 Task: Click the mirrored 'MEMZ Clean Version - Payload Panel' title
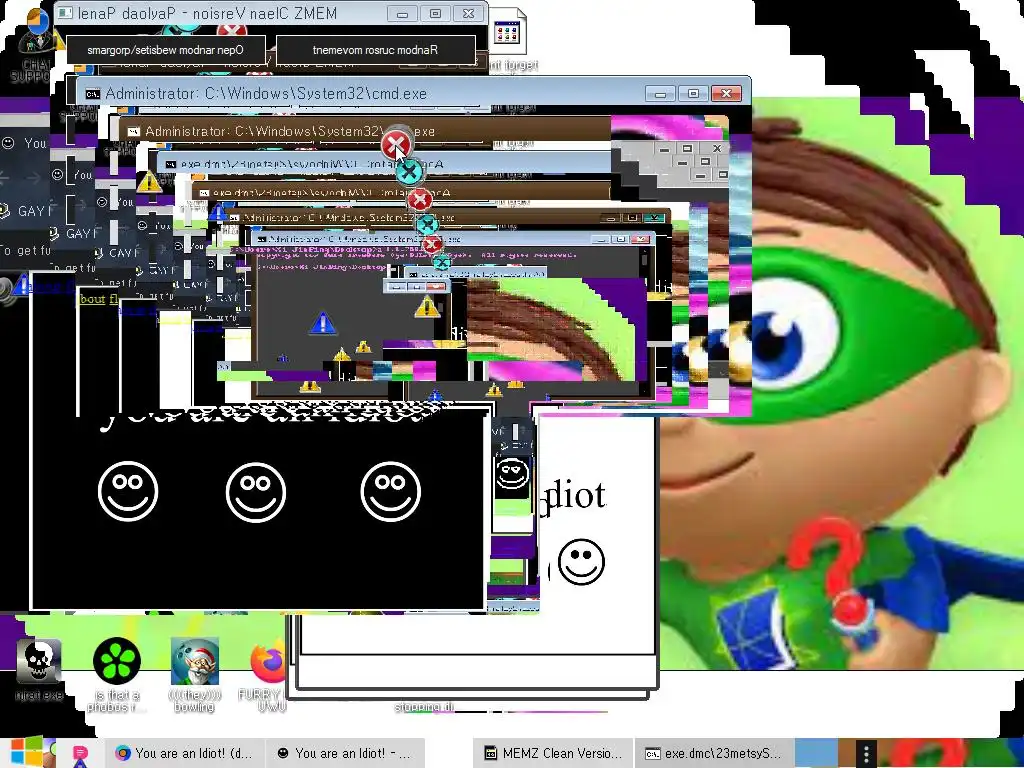tap(207, 13)
